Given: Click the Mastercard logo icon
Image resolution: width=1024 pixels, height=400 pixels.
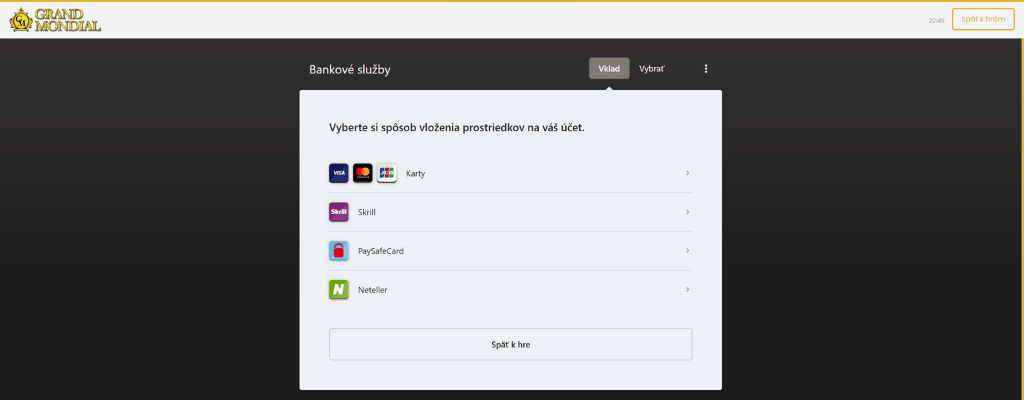Looking at the screenshot, I should pos(363,173).
